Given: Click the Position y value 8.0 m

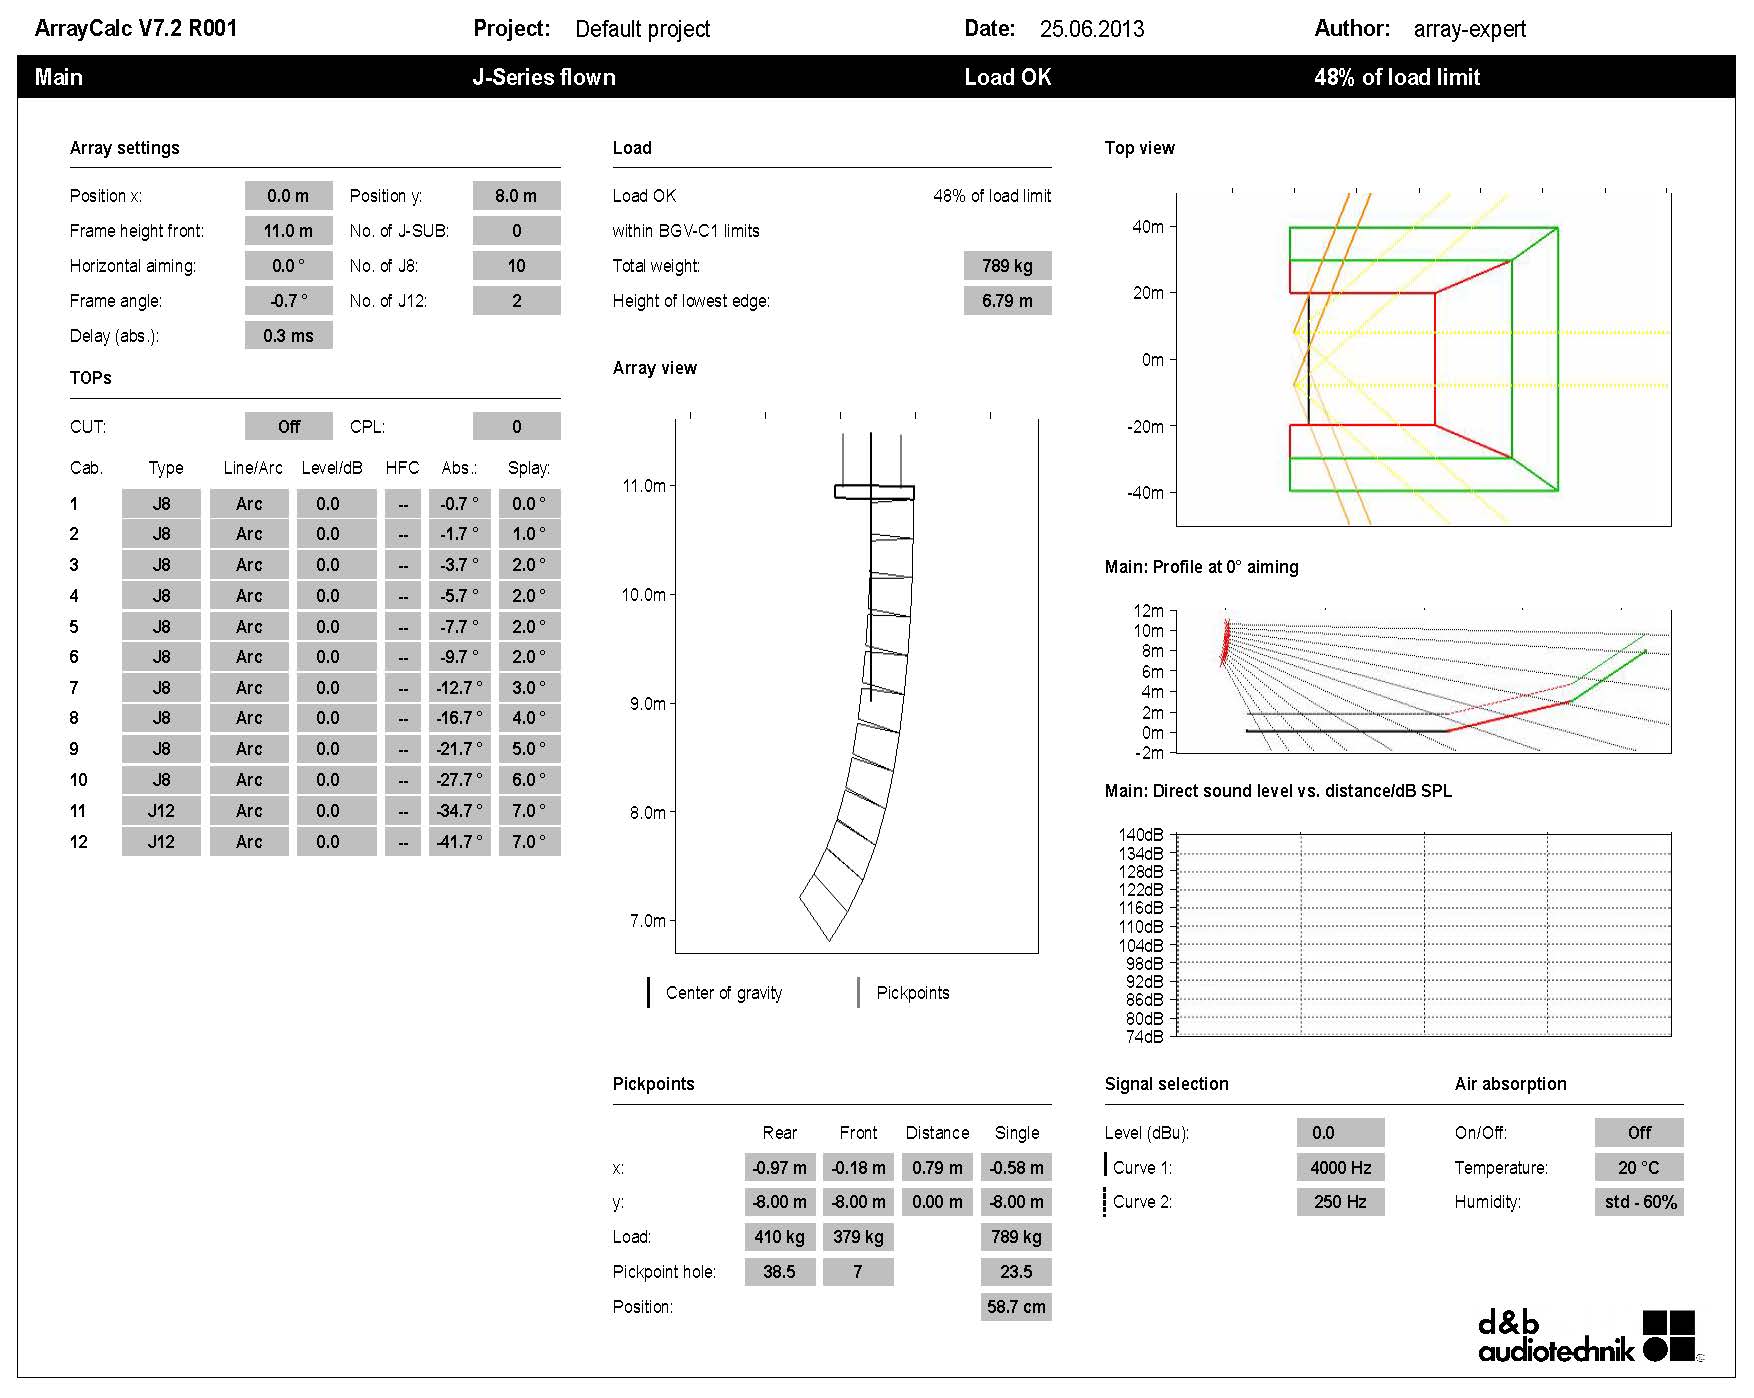Looking at the screenshot, I should click(516, 196).
